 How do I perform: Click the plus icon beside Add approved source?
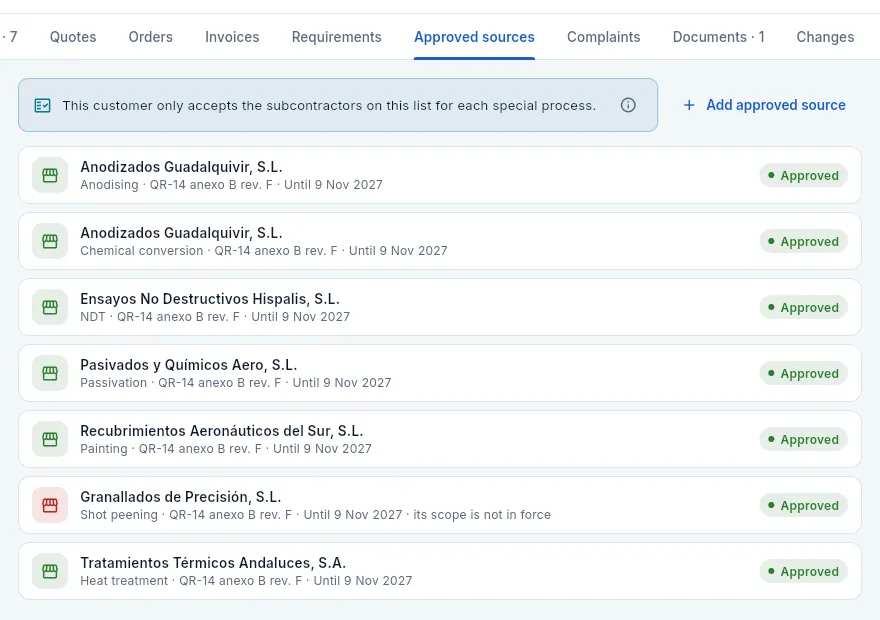tap(689, 105)
